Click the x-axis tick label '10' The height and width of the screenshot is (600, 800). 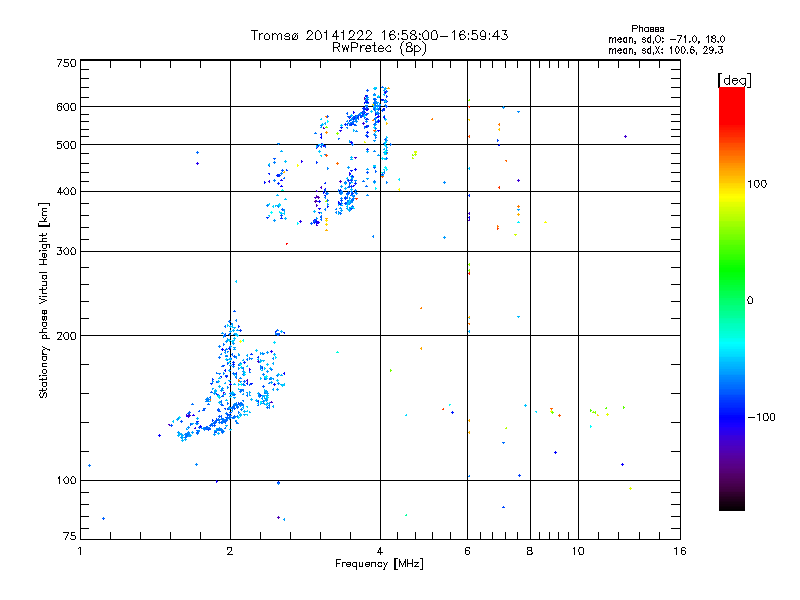tap(578, 551)
